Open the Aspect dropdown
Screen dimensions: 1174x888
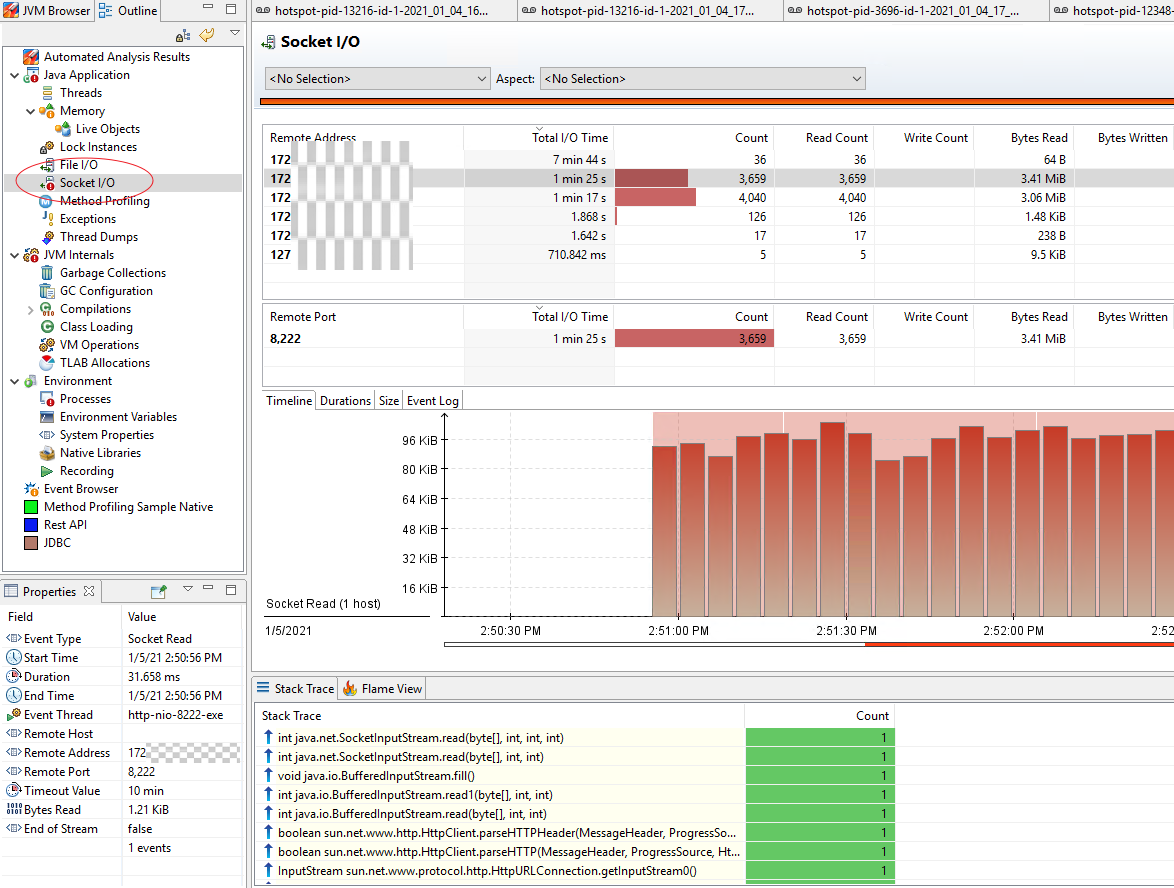click(702, 79)
